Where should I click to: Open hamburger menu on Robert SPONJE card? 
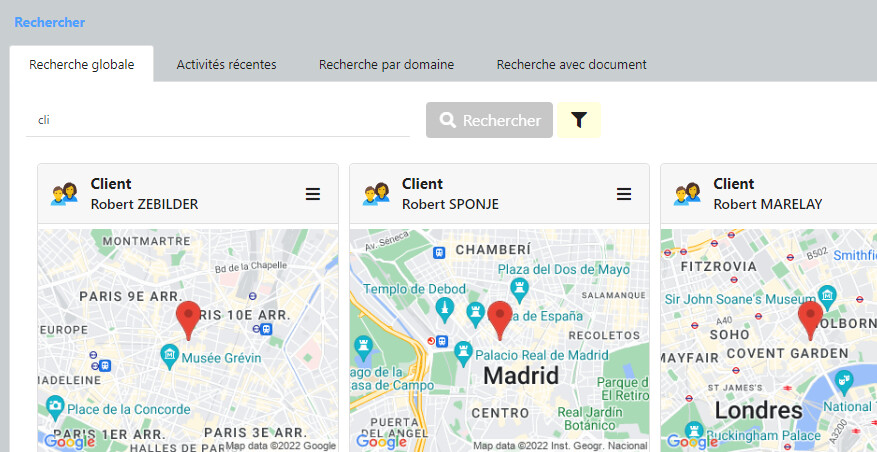coord(624,194)
